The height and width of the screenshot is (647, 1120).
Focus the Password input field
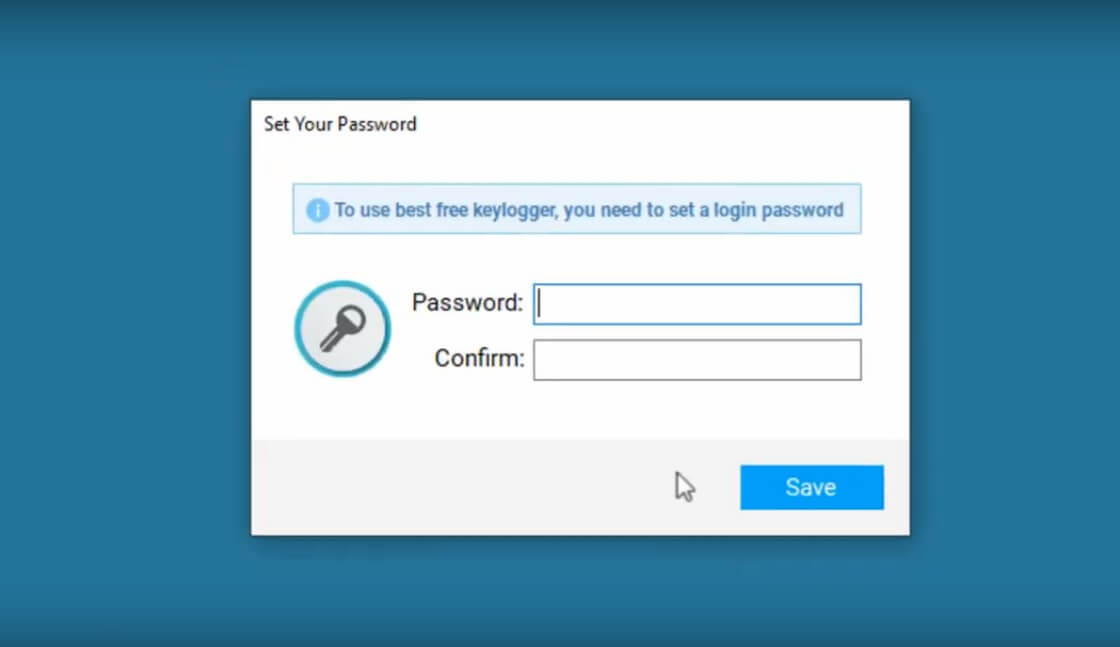tap(697, 304)
